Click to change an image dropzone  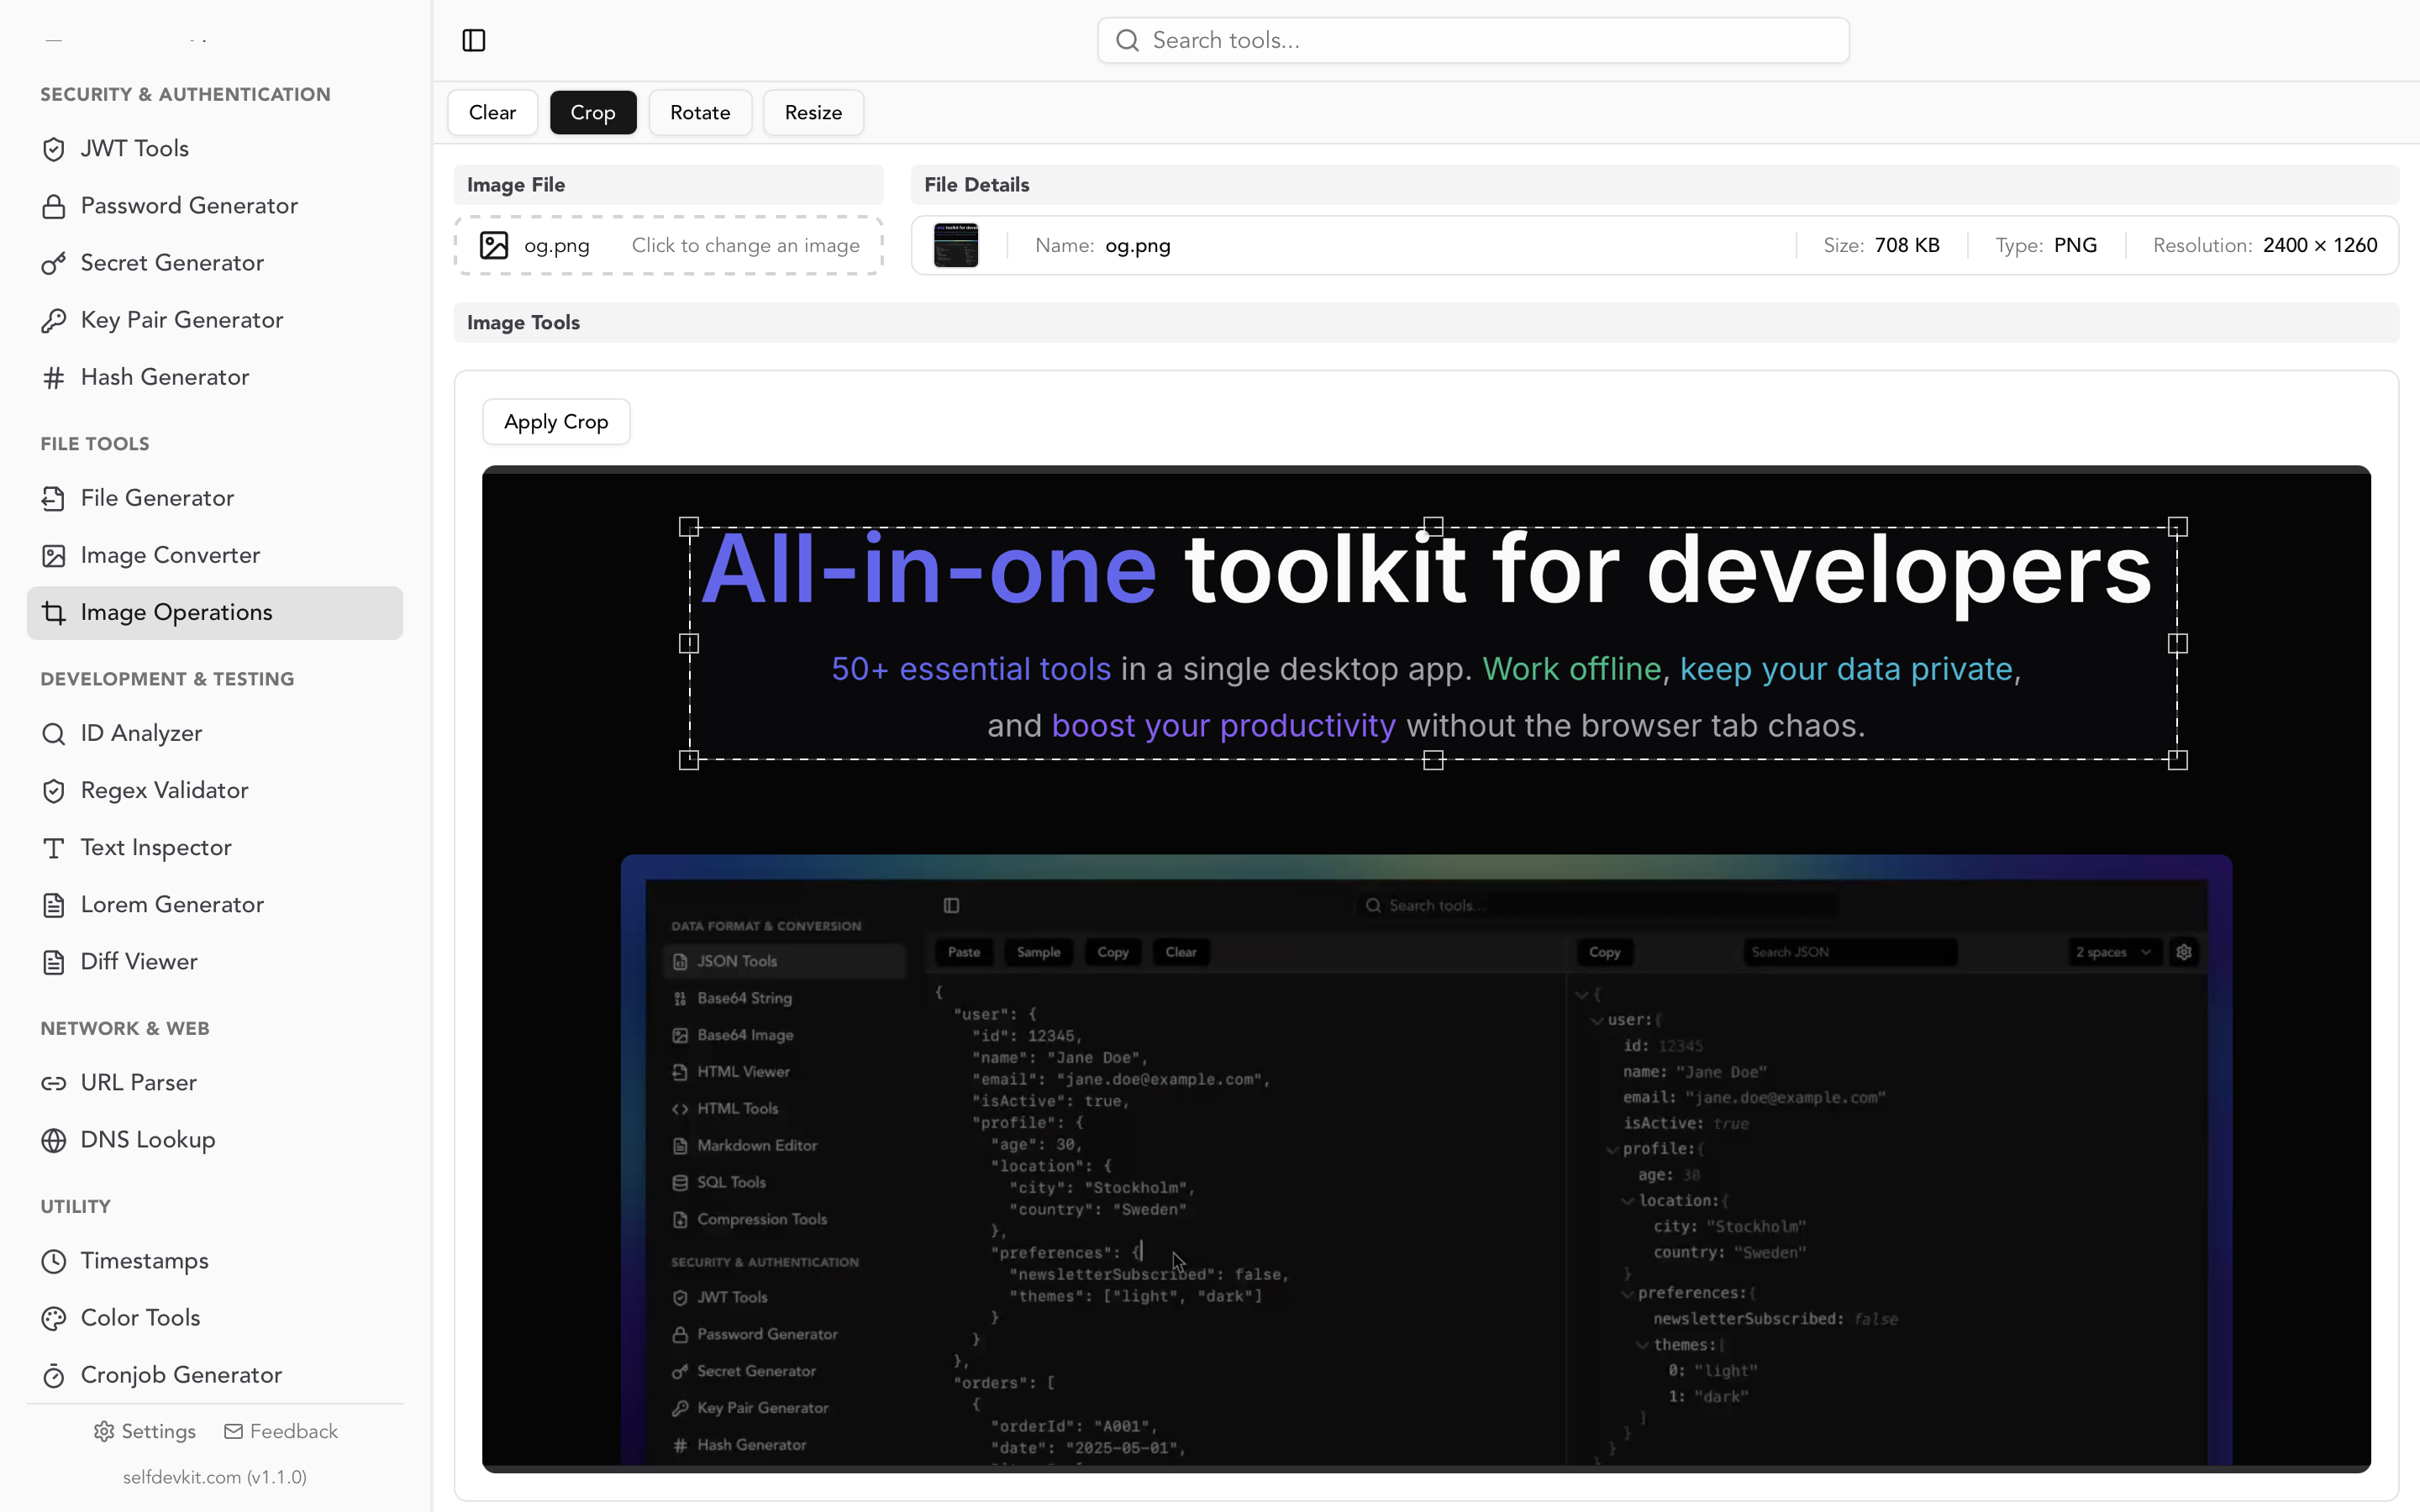669,245
